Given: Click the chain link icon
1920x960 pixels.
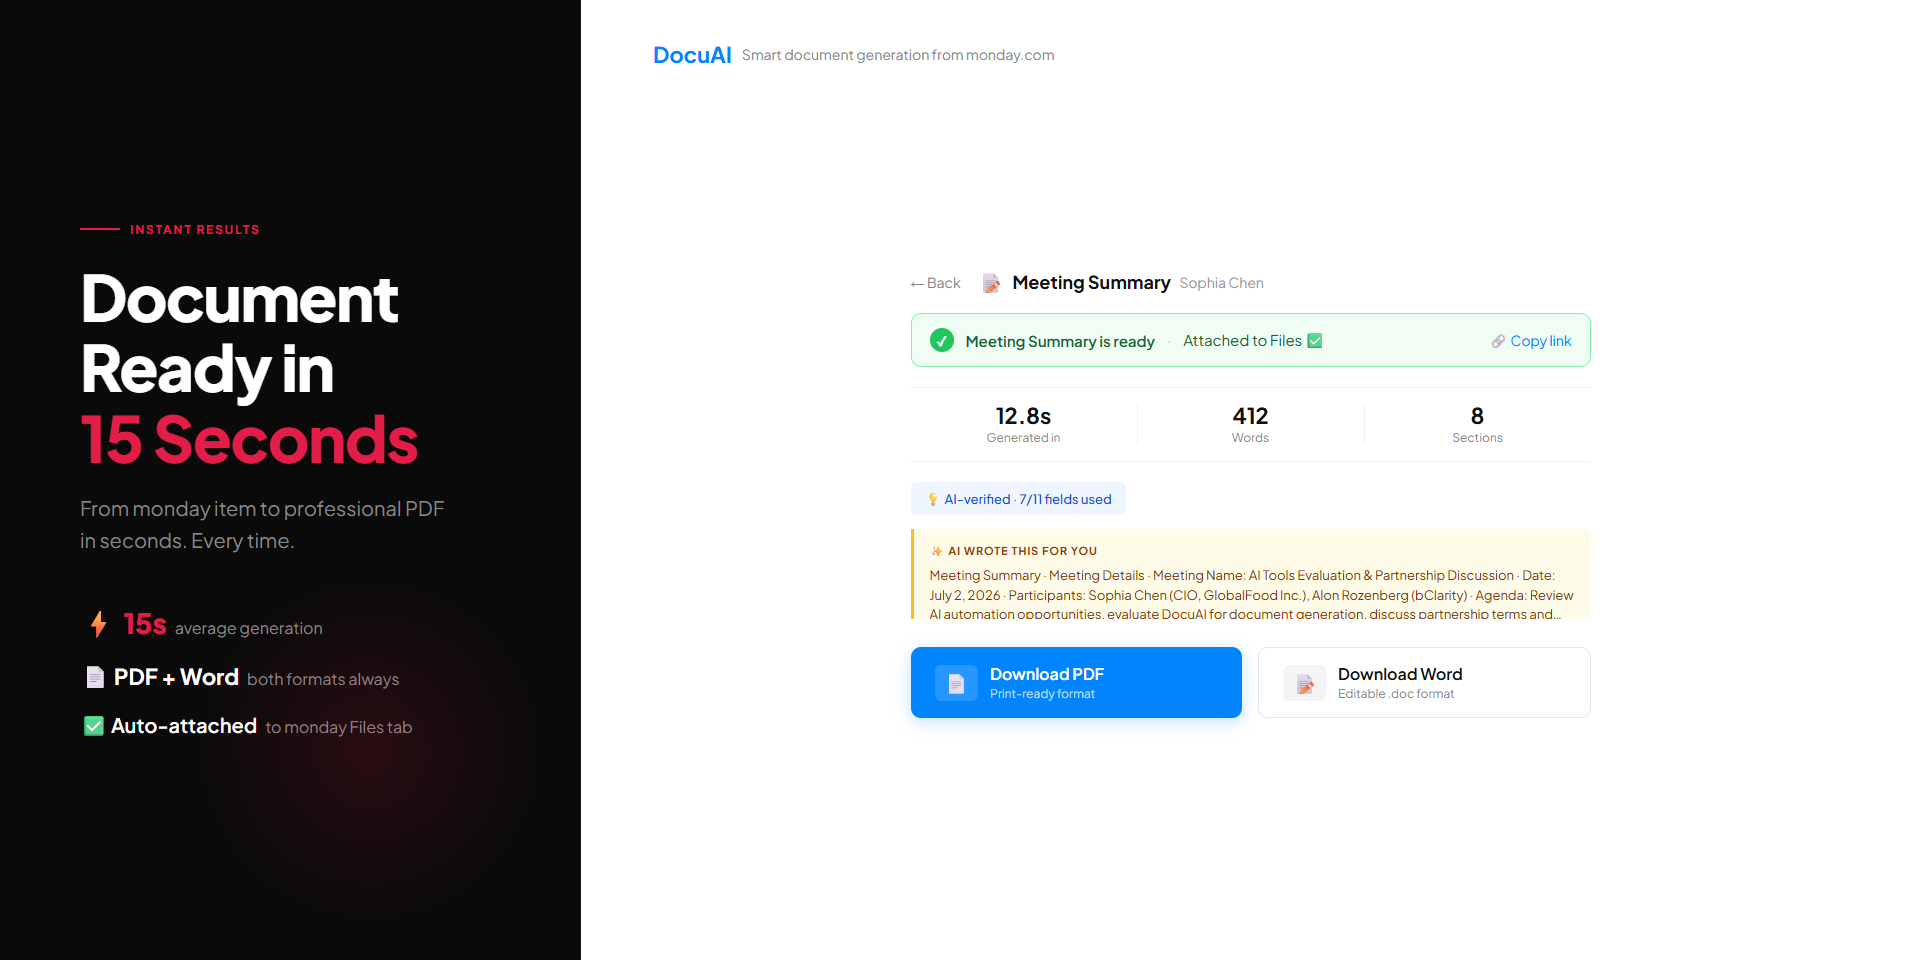Looking at the screenshot, I should click(x=1498, y=341).
